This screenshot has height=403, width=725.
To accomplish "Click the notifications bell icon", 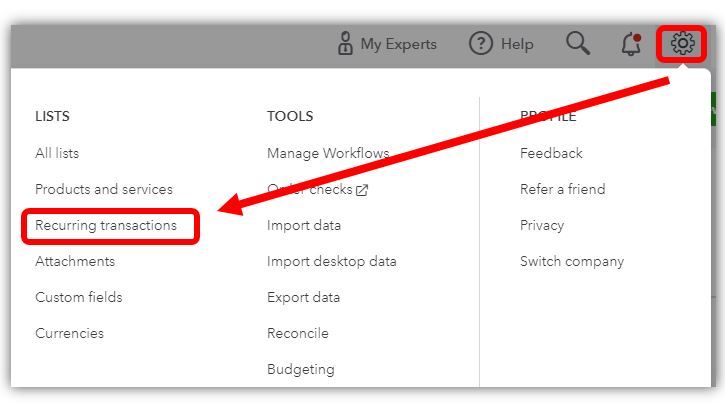I will [630, 44].
